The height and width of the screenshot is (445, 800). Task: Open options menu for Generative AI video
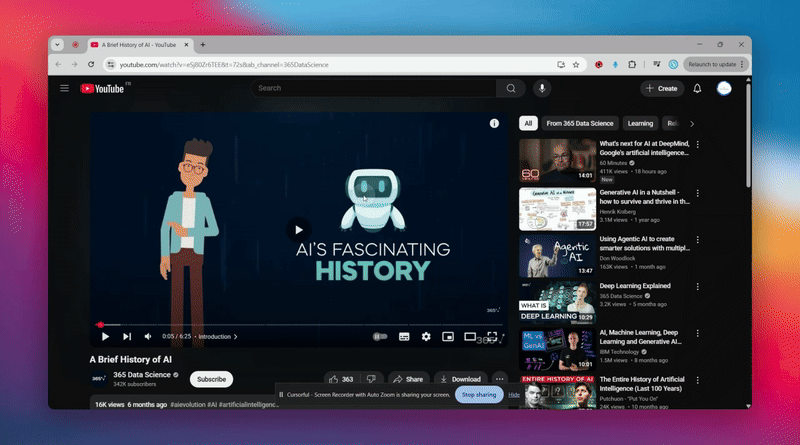[697, 193]
